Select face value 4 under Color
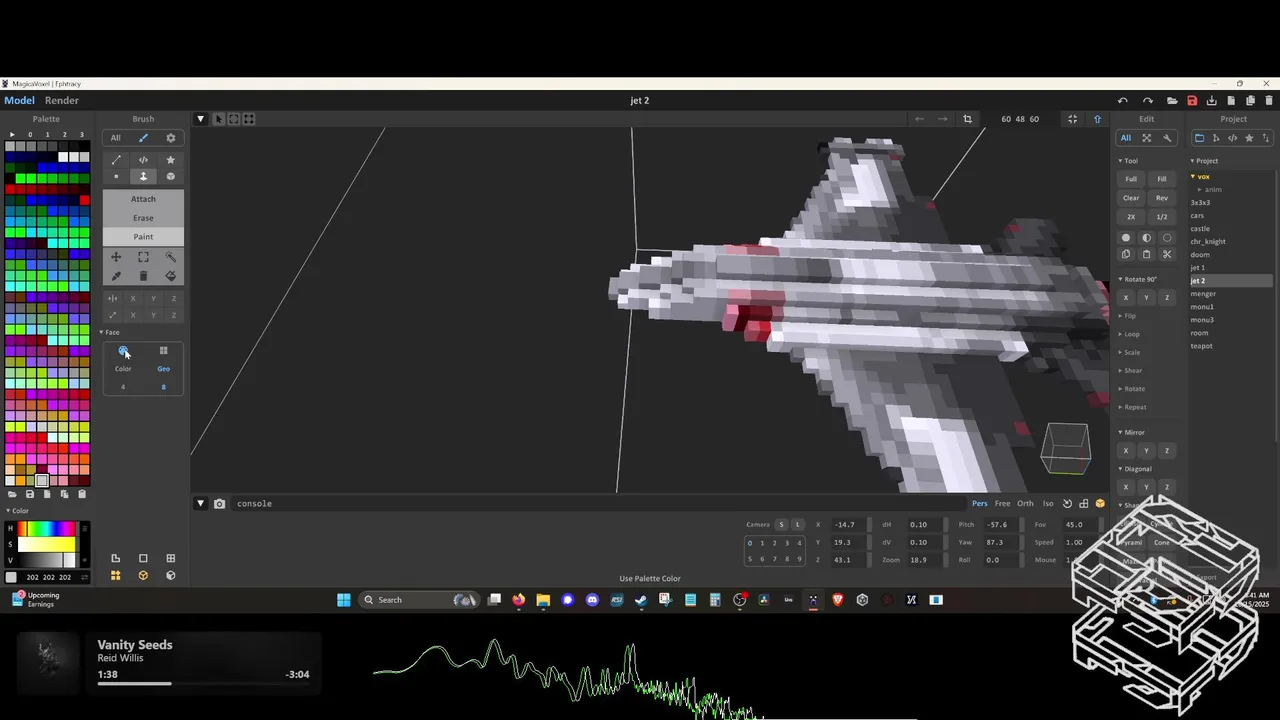The image size is (1280, 720). 123,387
